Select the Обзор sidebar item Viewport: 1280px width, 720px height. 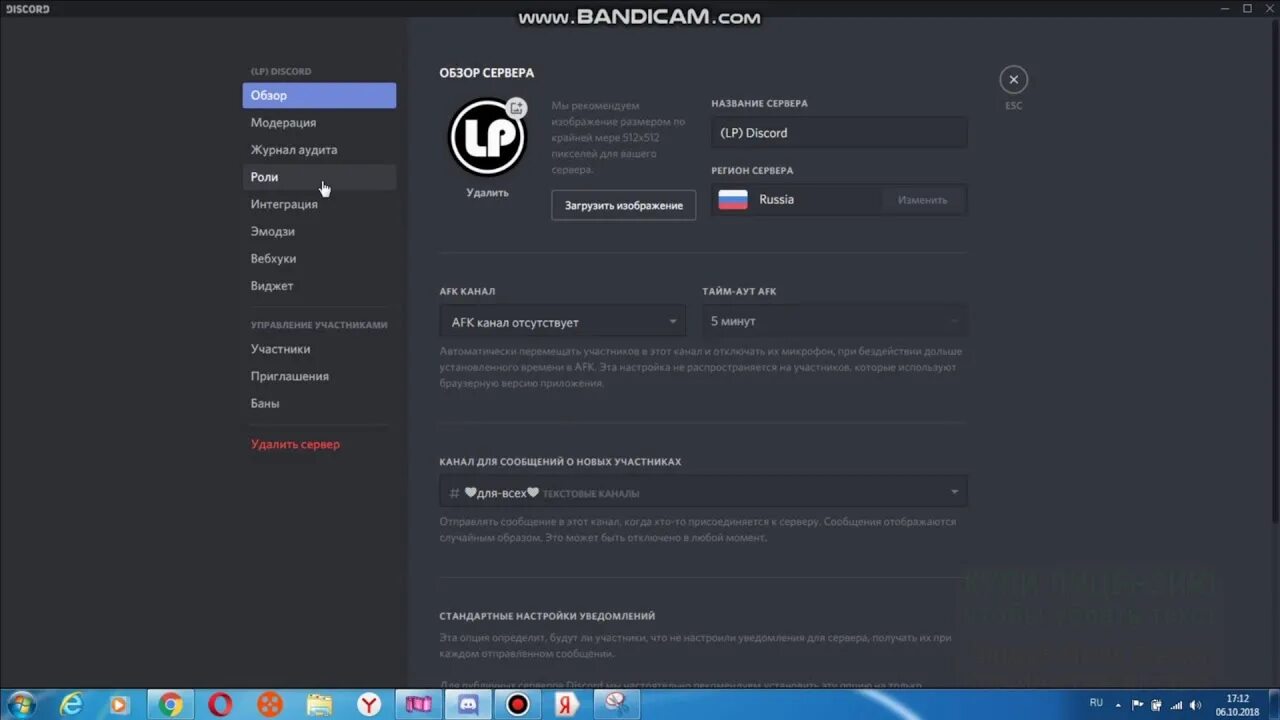(x=319, y=95)
